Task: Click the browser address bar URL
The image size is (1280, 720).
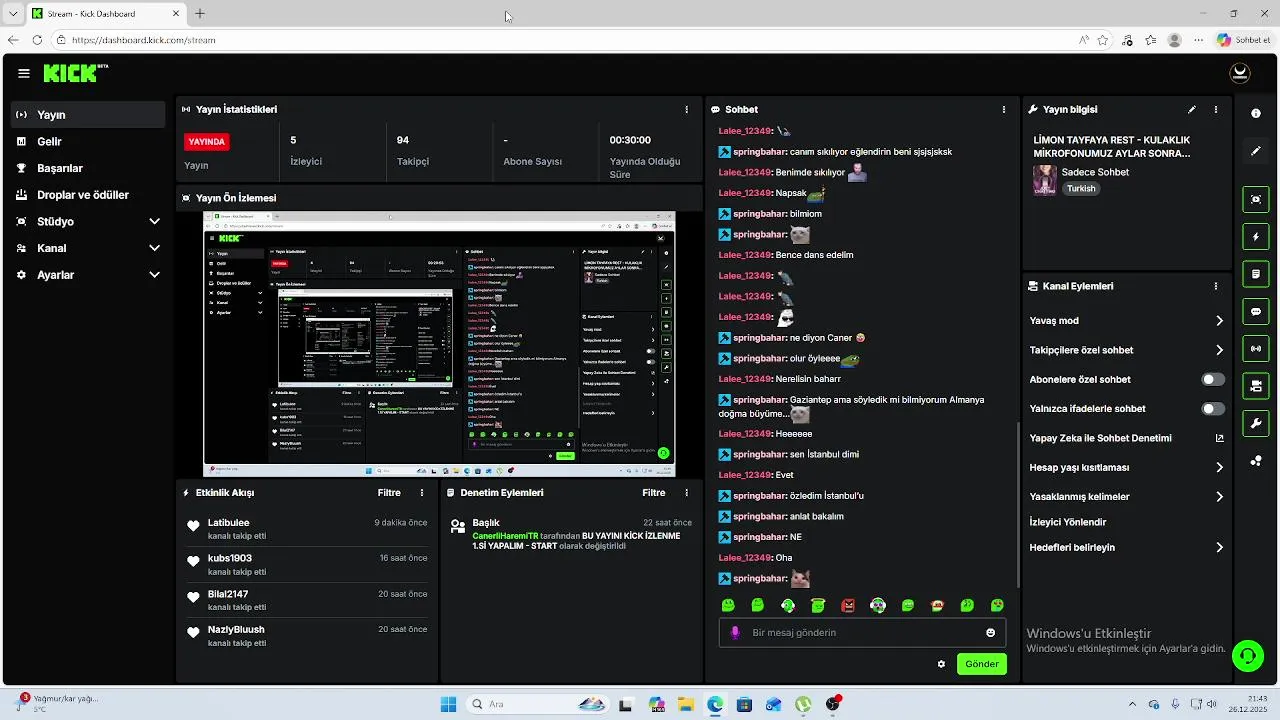Action: 144,40
